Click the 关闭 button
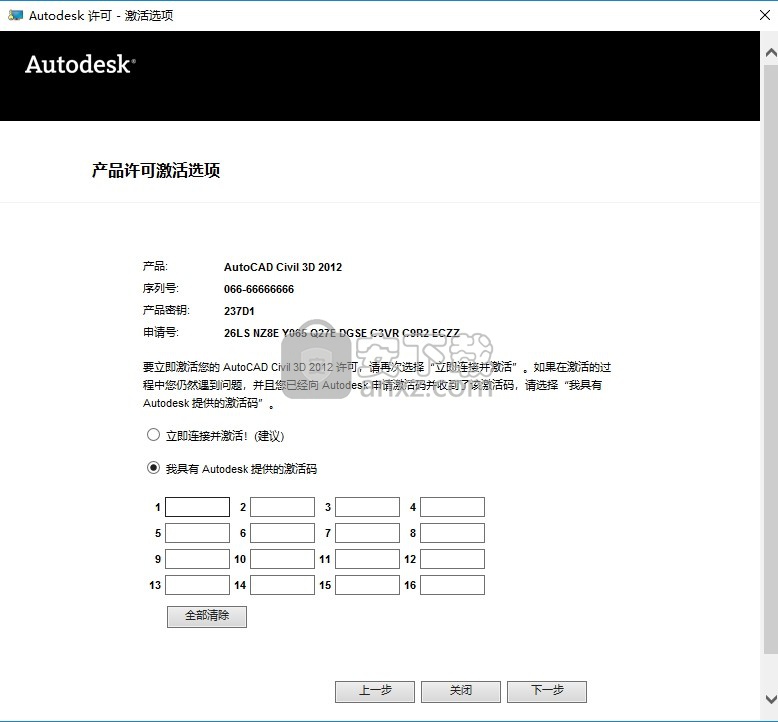Viewport: 778px width, 722px height. 461,691
